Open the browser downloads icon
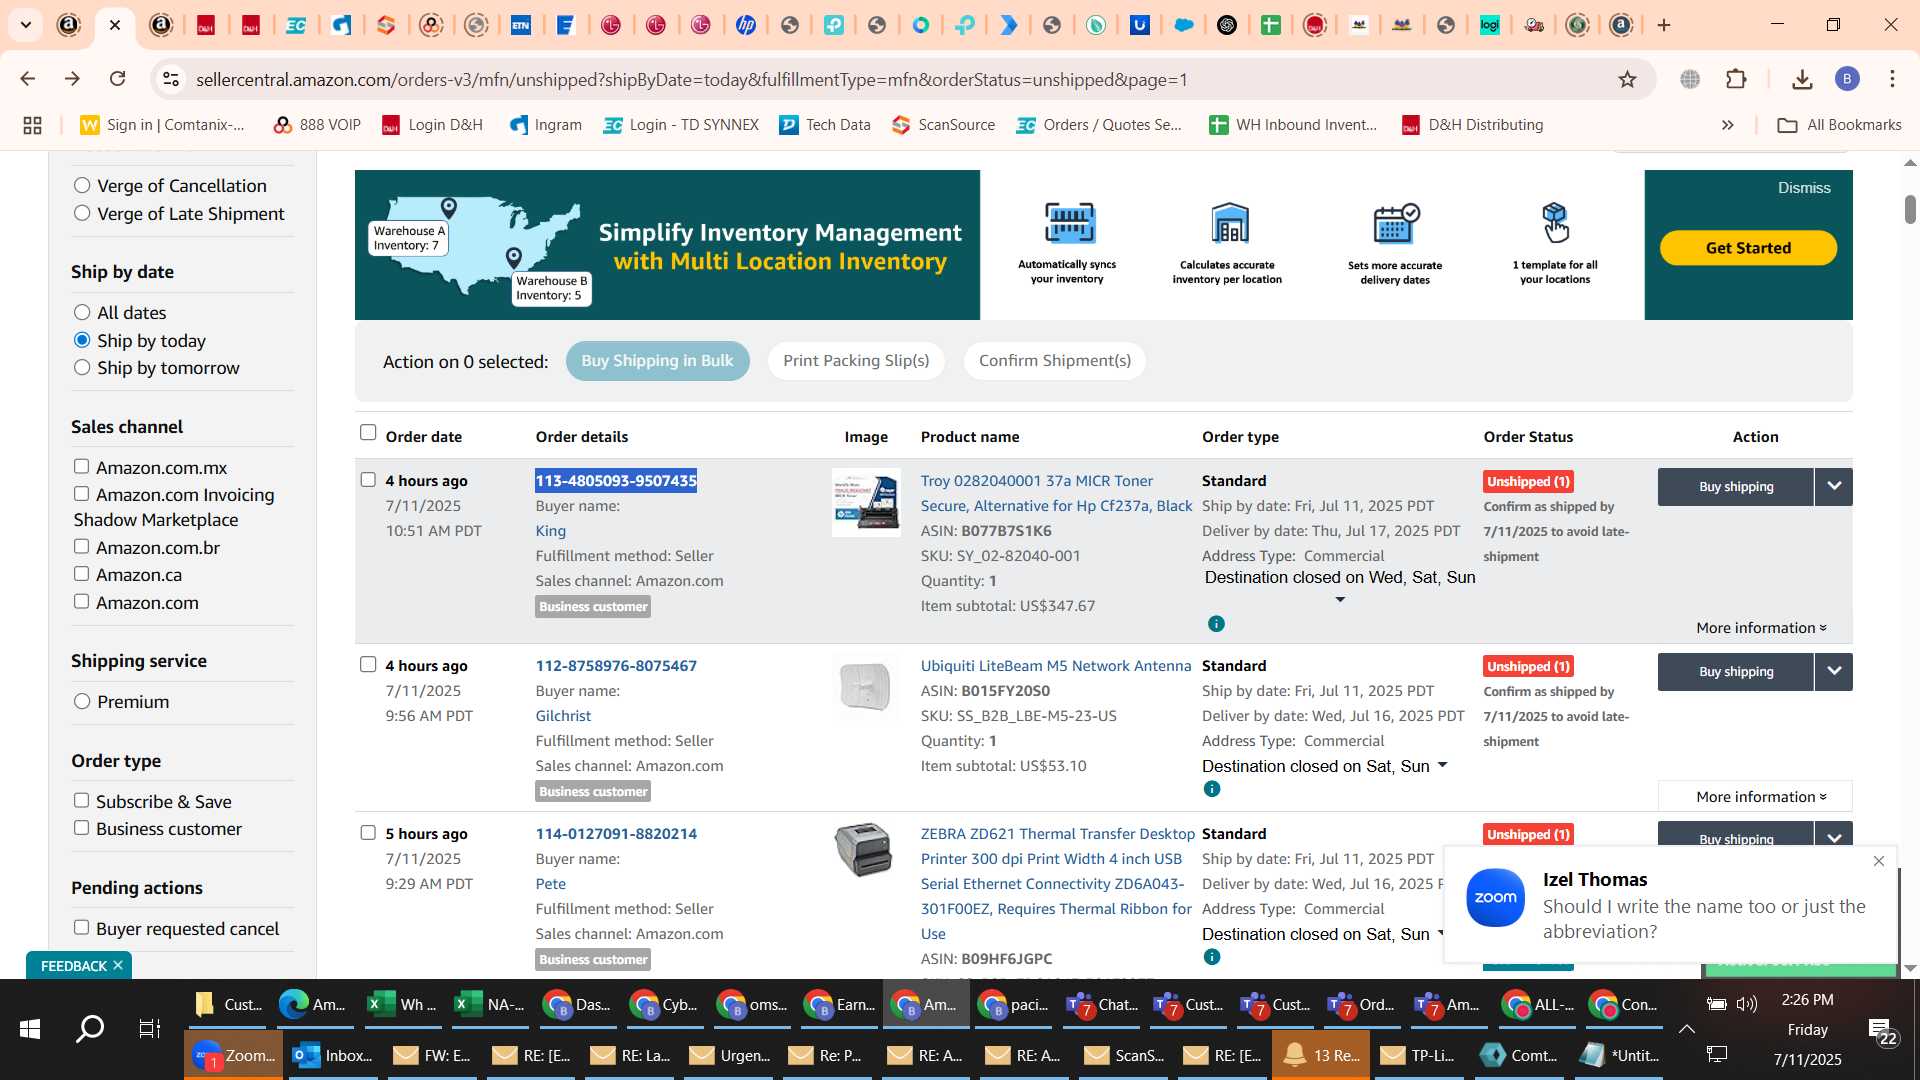Screen dimensions: 1920x1080 pyautogui.click(x=1802, y=79)
